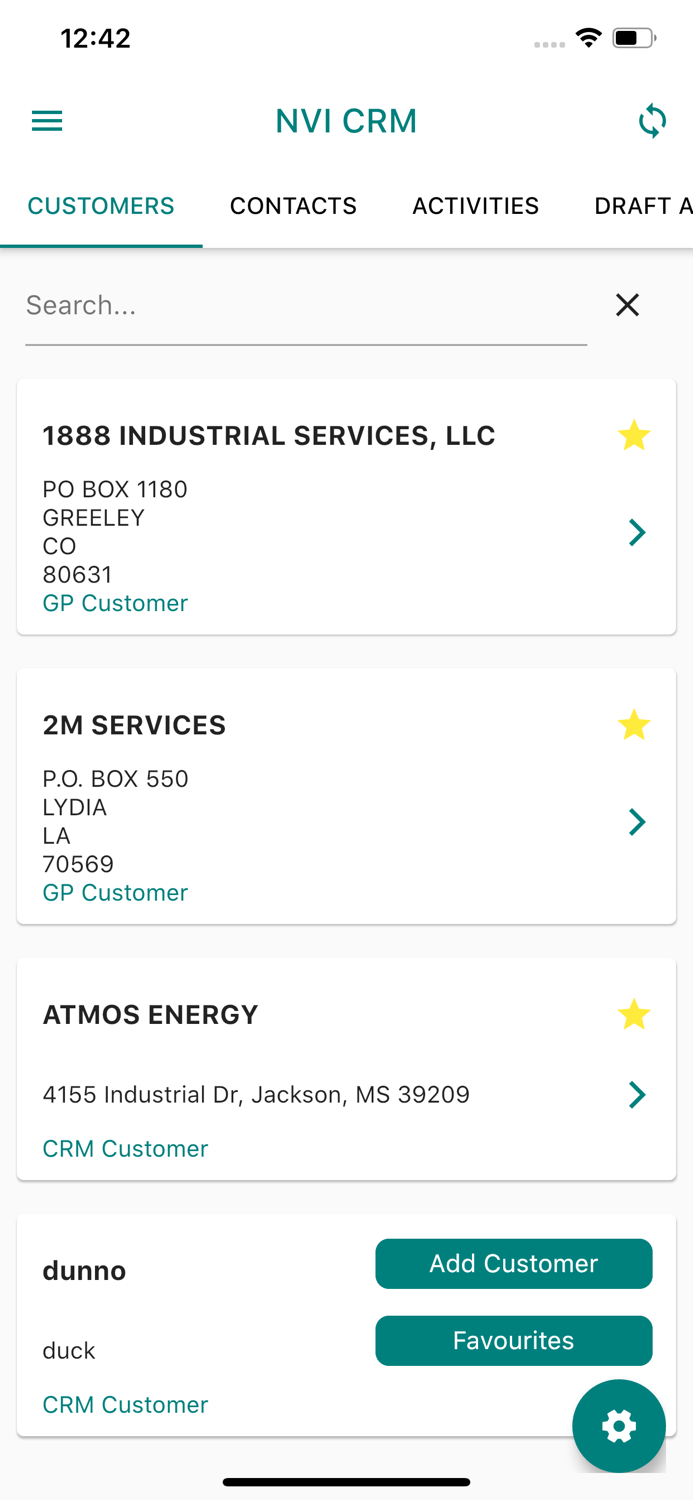
Task: Clear the search with the X icon
Action: pos(627,305)
